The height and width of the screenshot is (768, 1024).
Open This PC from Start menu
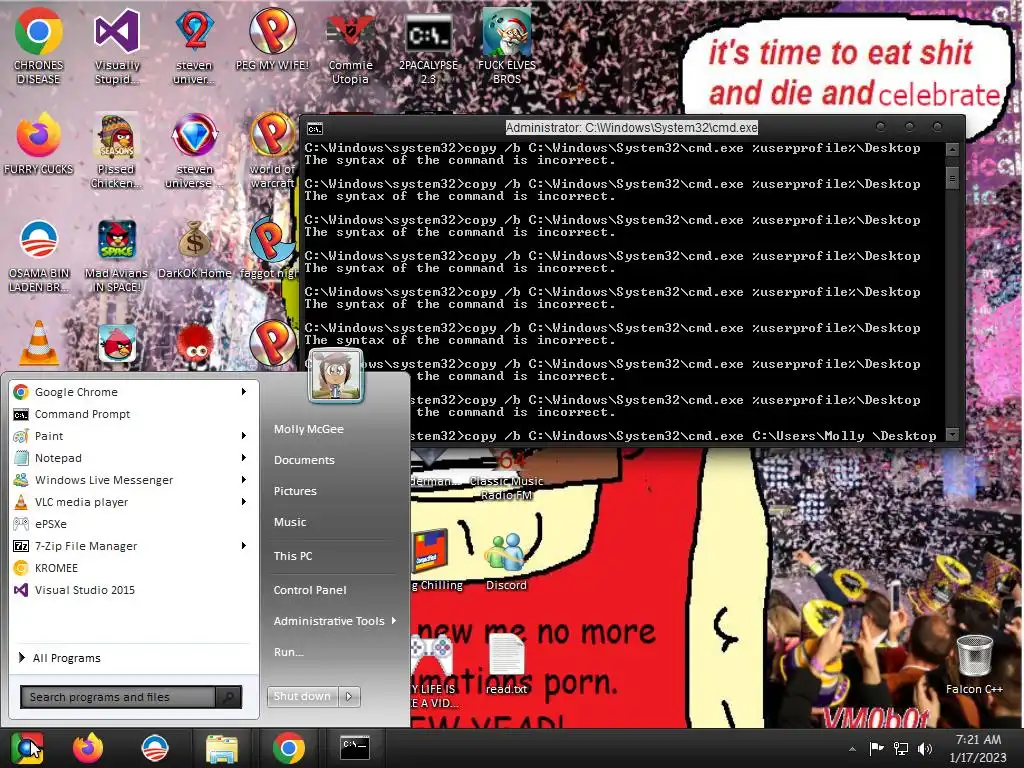[293, 556]
